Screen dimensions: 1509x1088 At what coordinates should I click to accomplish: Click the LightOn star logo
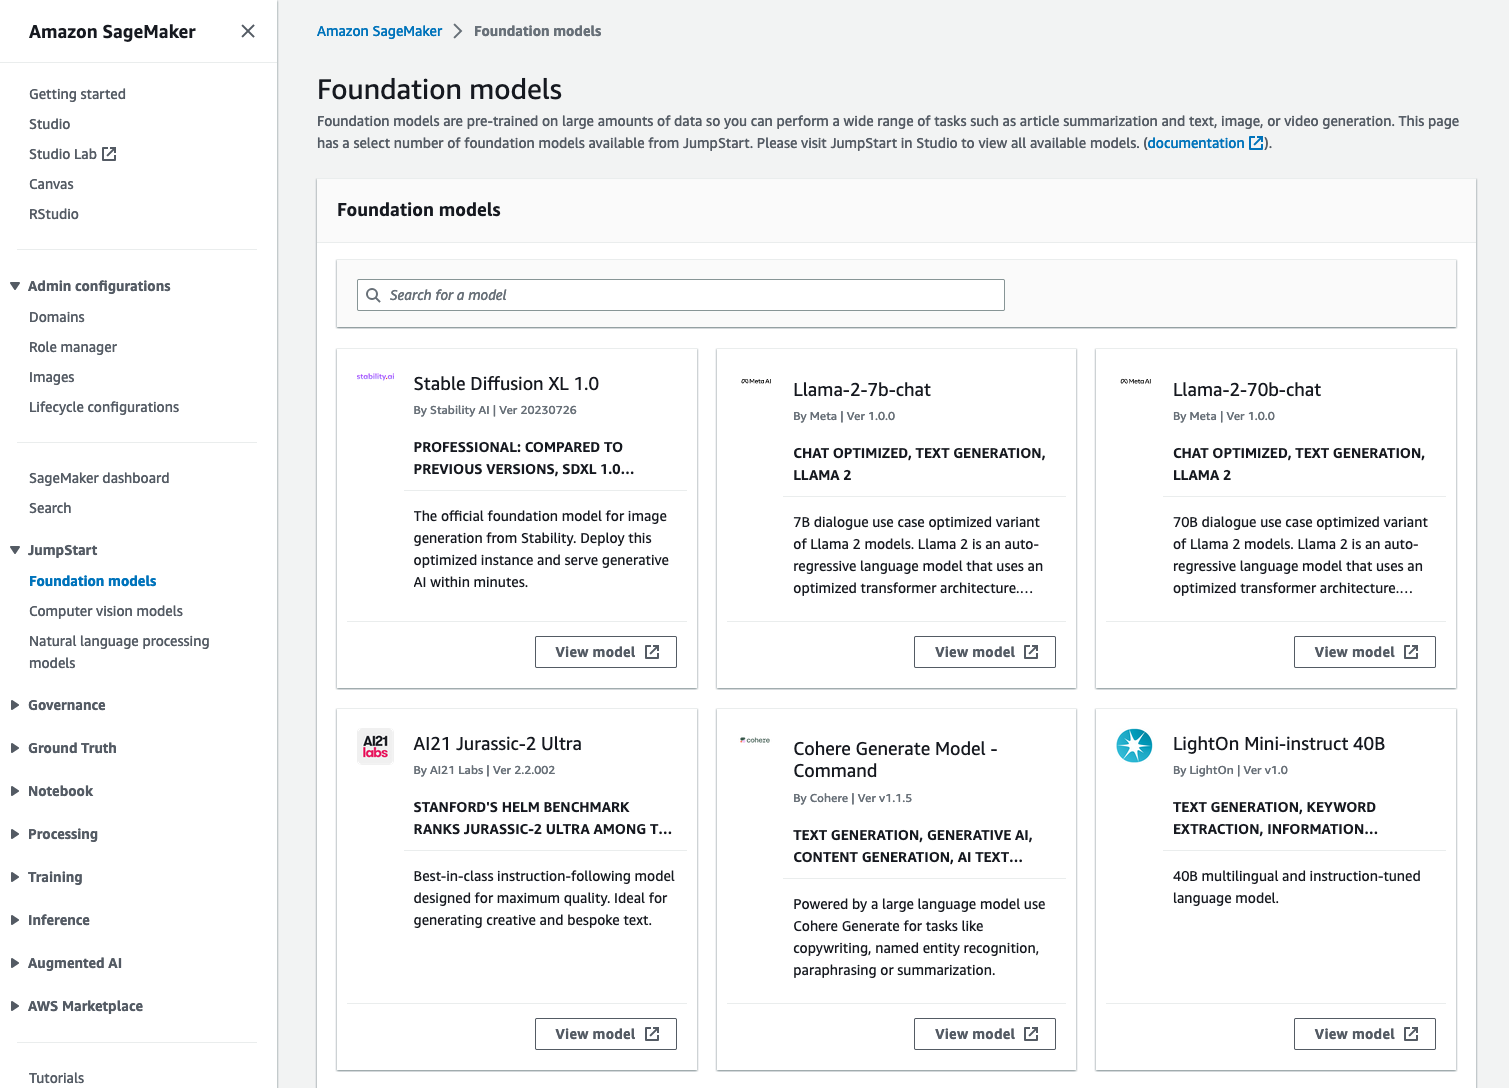pos(1134,745)
